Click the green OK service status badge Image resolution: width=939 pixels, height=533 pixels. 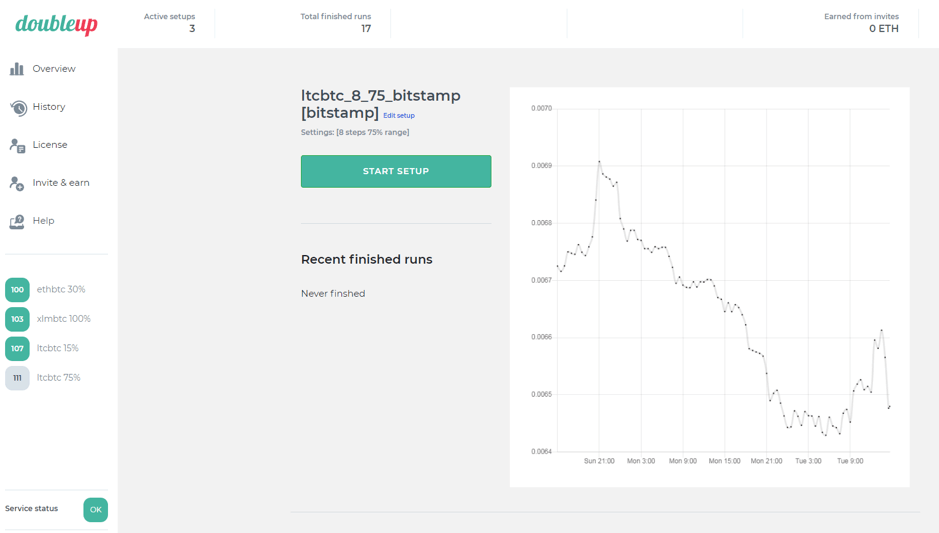click(x=95, y=509)
